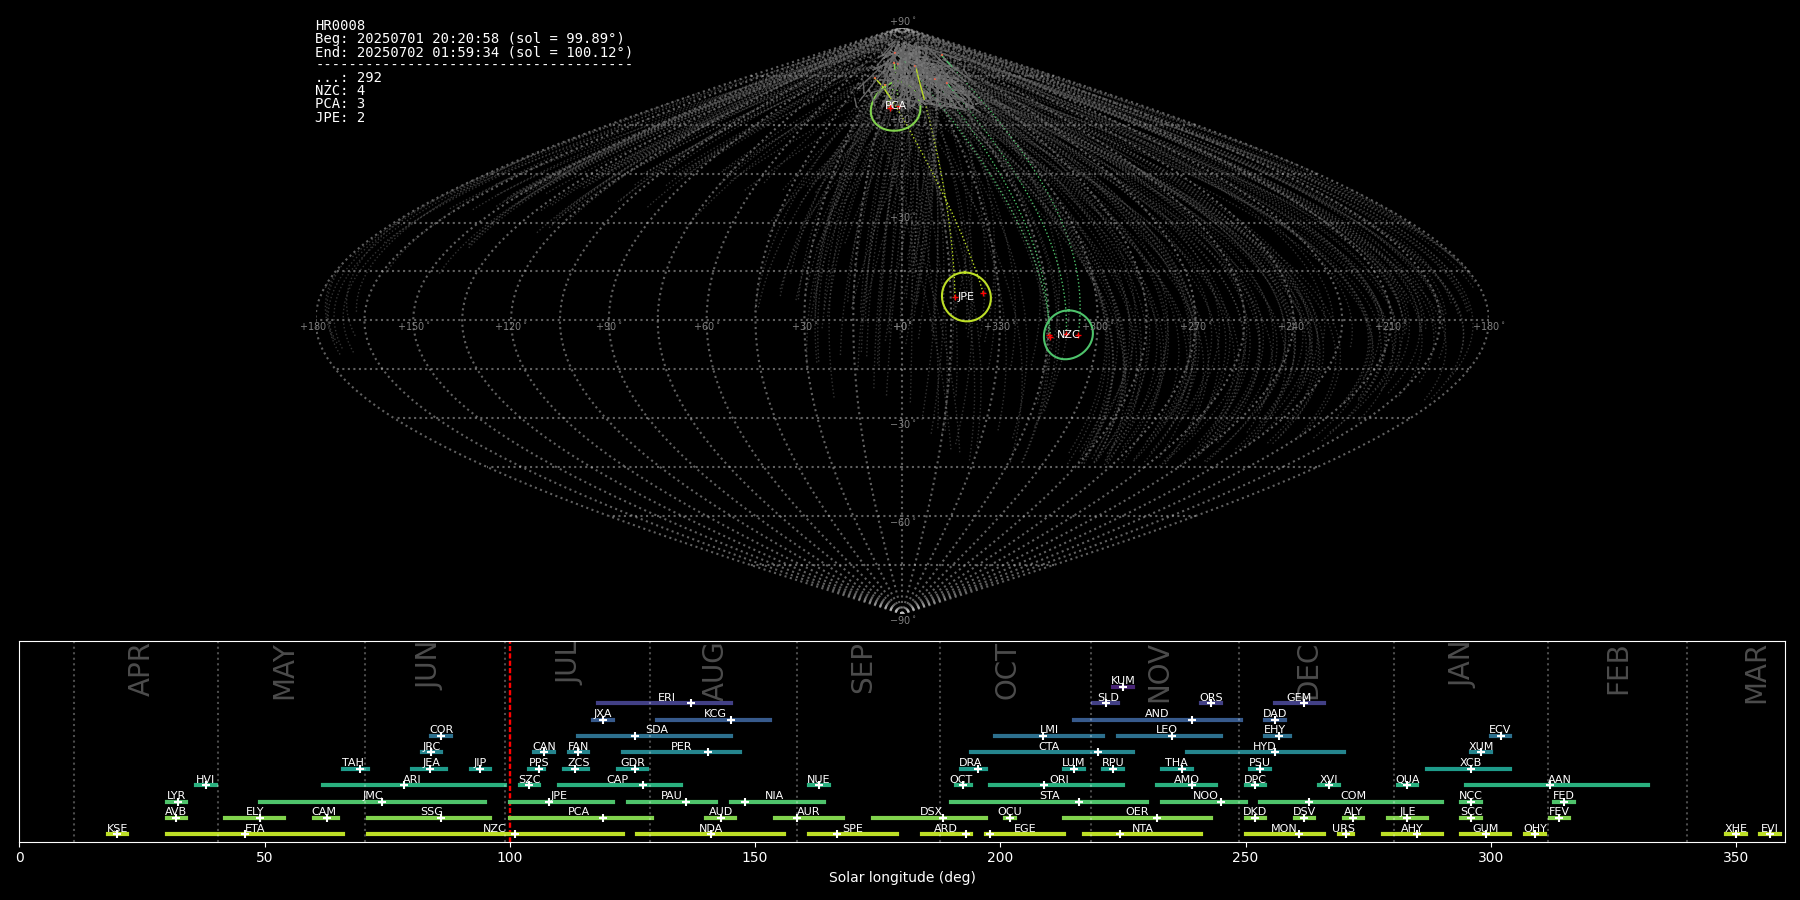Screen dimensions: 1800x900
Task: Click the NTA shower bar in the timeline
Action: pos(1142,834)
